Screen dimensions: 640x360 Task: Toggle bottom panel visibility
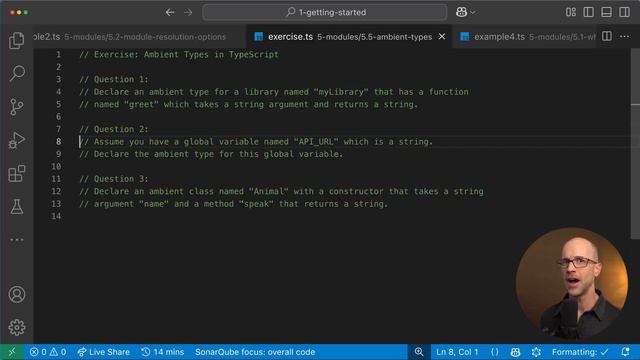coord(607,12)
